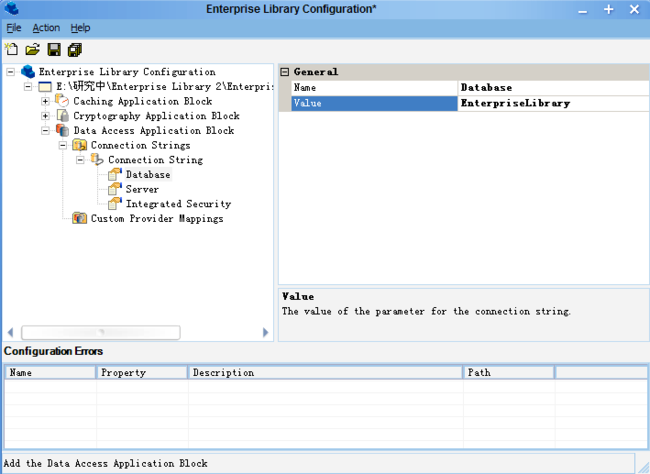Click the New Application toolbar icon

[x=12, y=49]
